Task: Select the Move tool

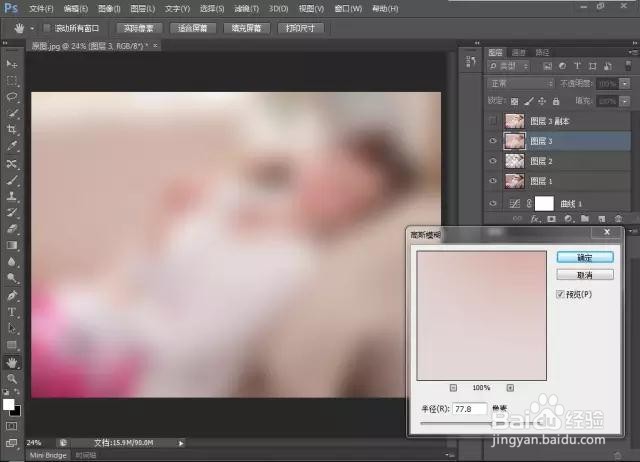Action: tap(12, 64)
